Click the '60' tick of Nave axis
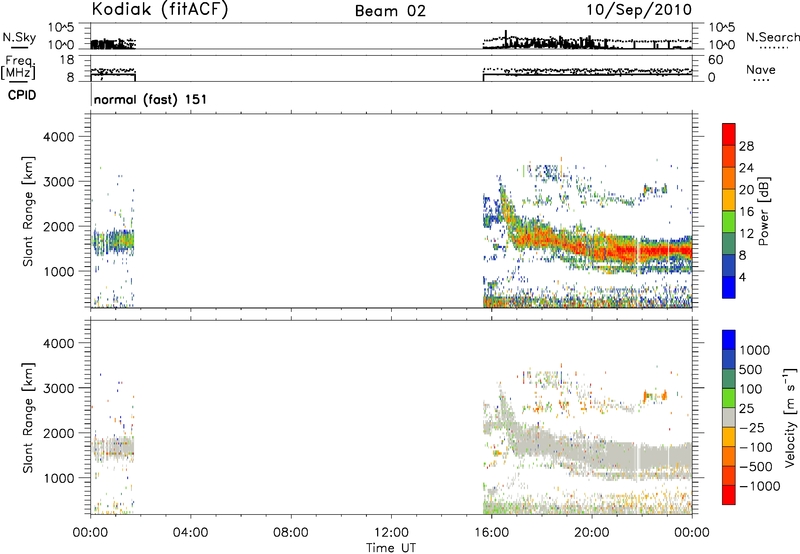Screen dimensions: 800x554 715,60
